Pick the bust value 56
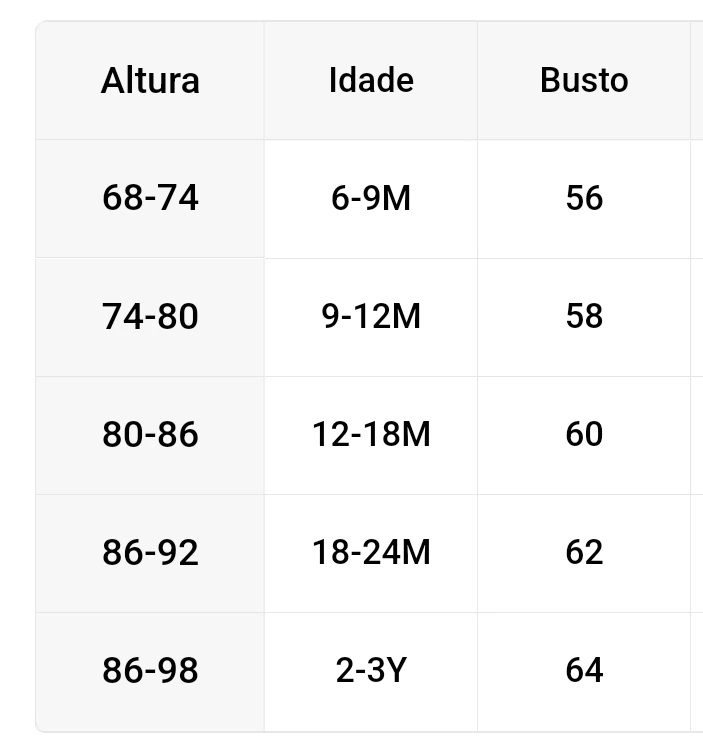 584,198
